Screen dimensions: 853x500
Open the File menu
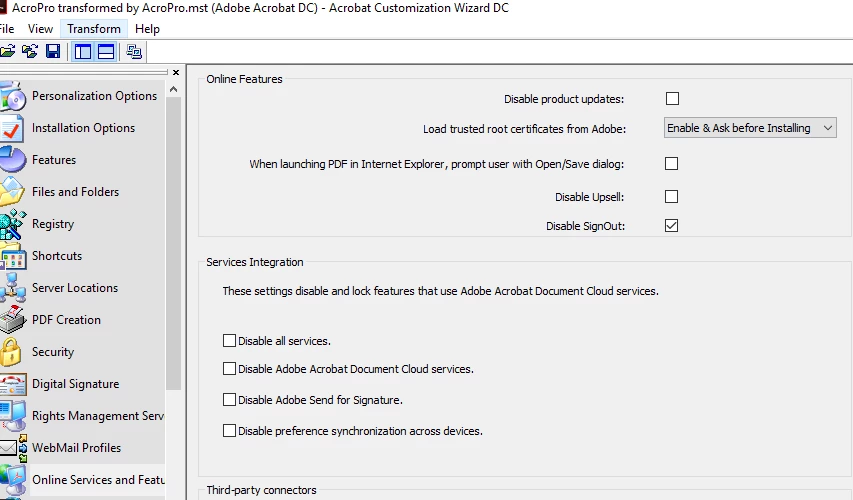(x=7, y=29)
